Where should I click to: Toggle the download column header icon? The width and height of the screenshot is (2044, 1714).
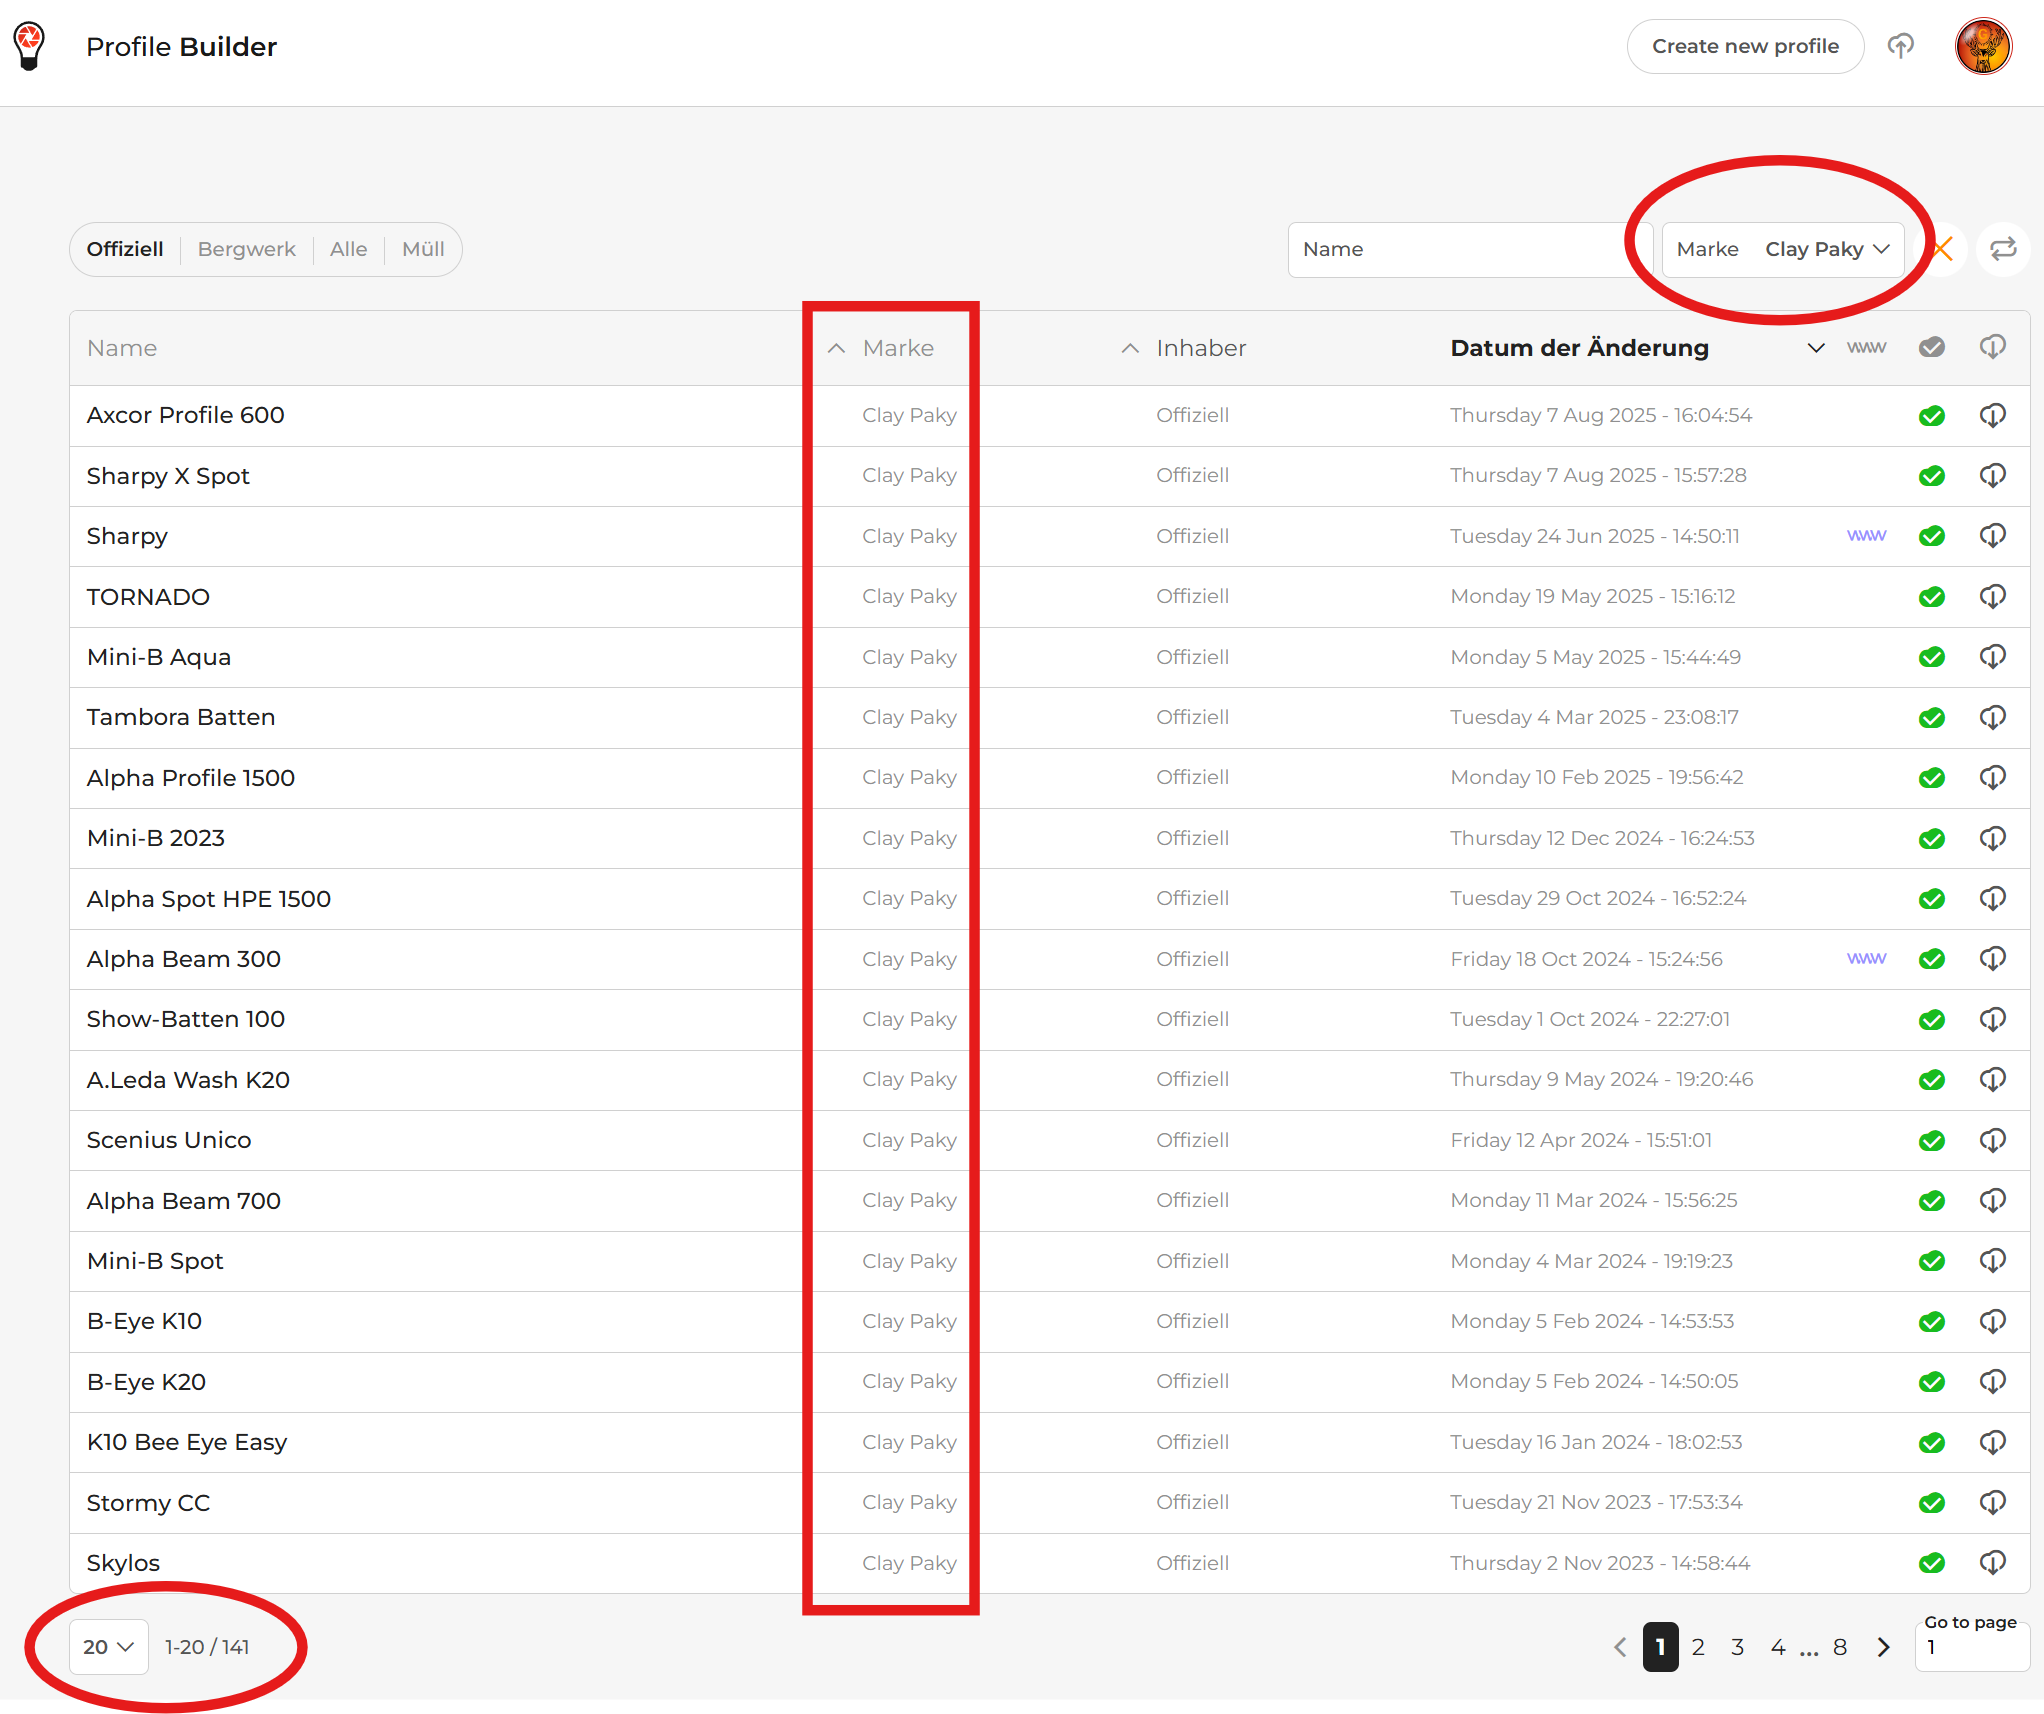pos(1992,347)
